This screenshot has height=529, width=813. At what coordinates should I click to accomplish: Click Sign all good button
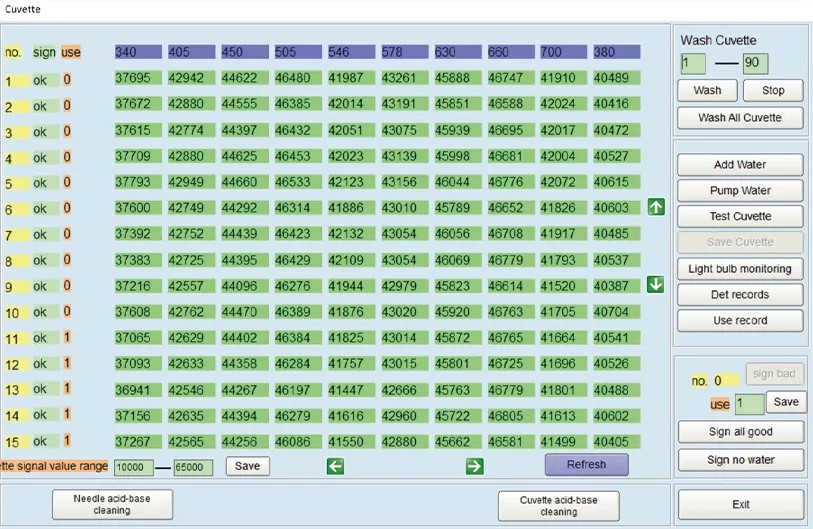(741, 431)
